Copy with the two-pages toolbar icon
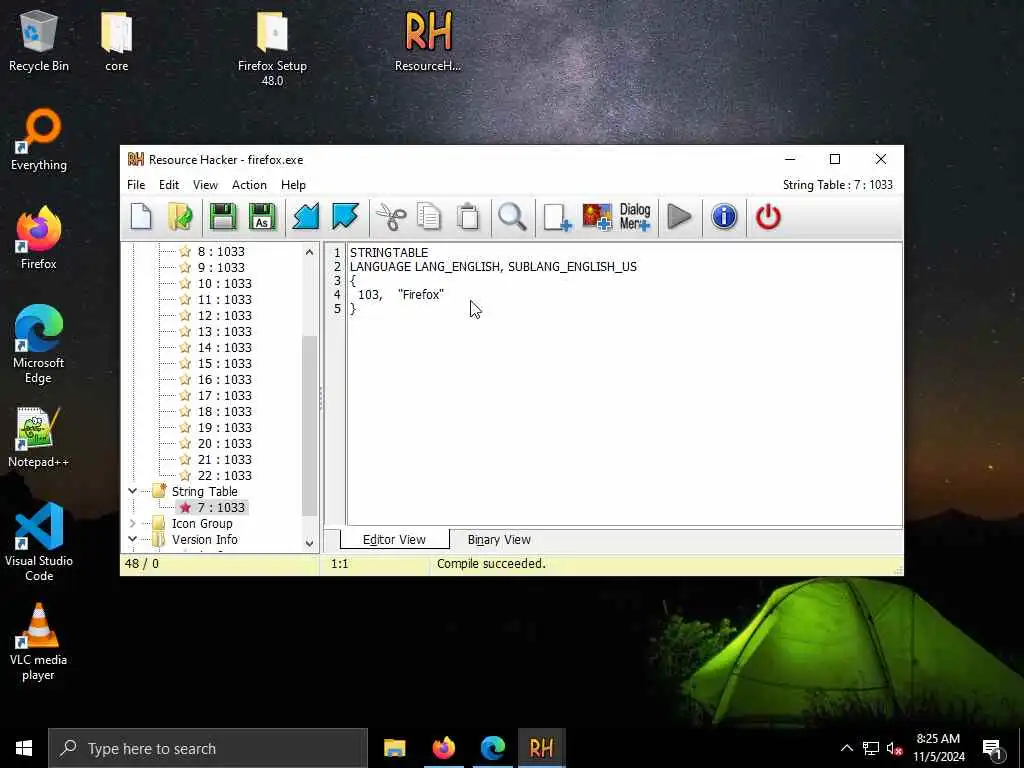The image size is (1024, 768). 429,217
